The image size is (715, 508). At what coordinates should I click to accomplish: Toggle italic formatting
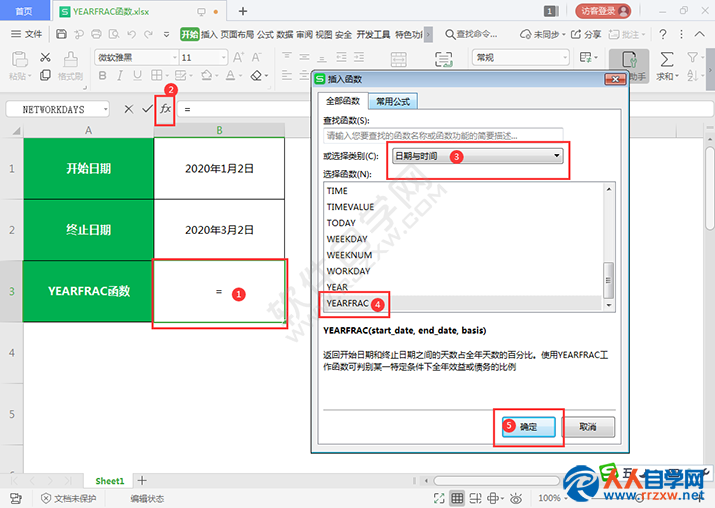pyautogui.click(x=120, y=75)
